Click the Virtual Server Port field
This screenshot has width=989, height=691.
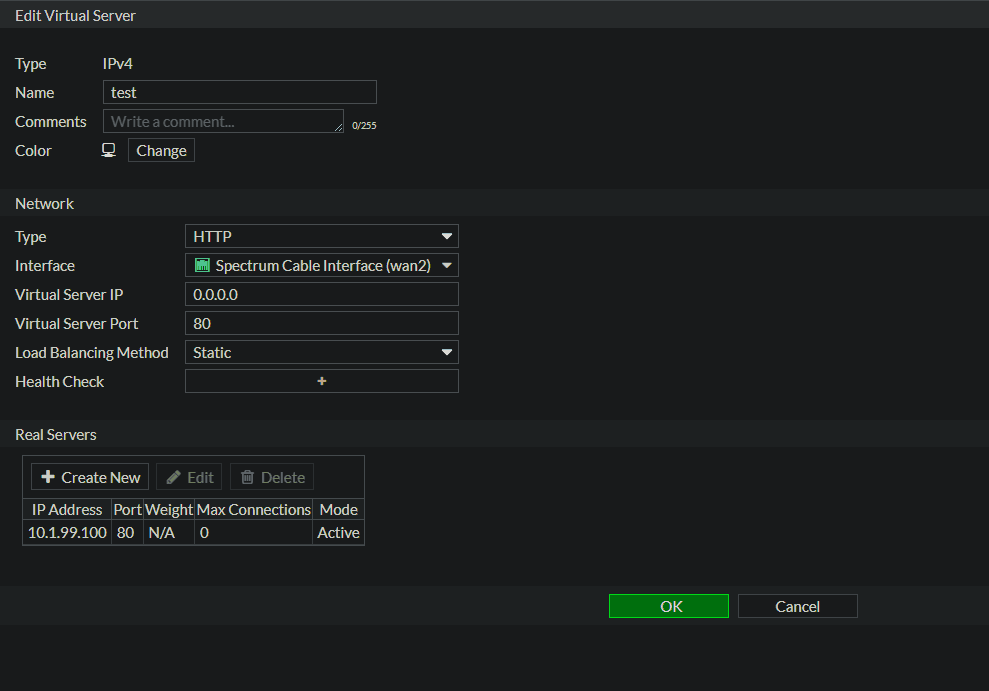tap(321, 324)
